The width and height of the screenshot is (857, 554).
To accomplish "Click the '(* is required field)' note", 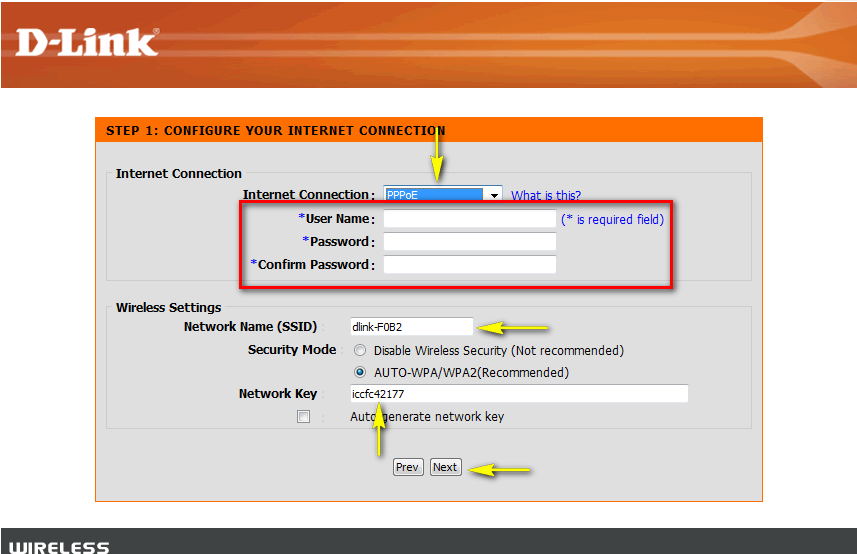I will (612, 219).
